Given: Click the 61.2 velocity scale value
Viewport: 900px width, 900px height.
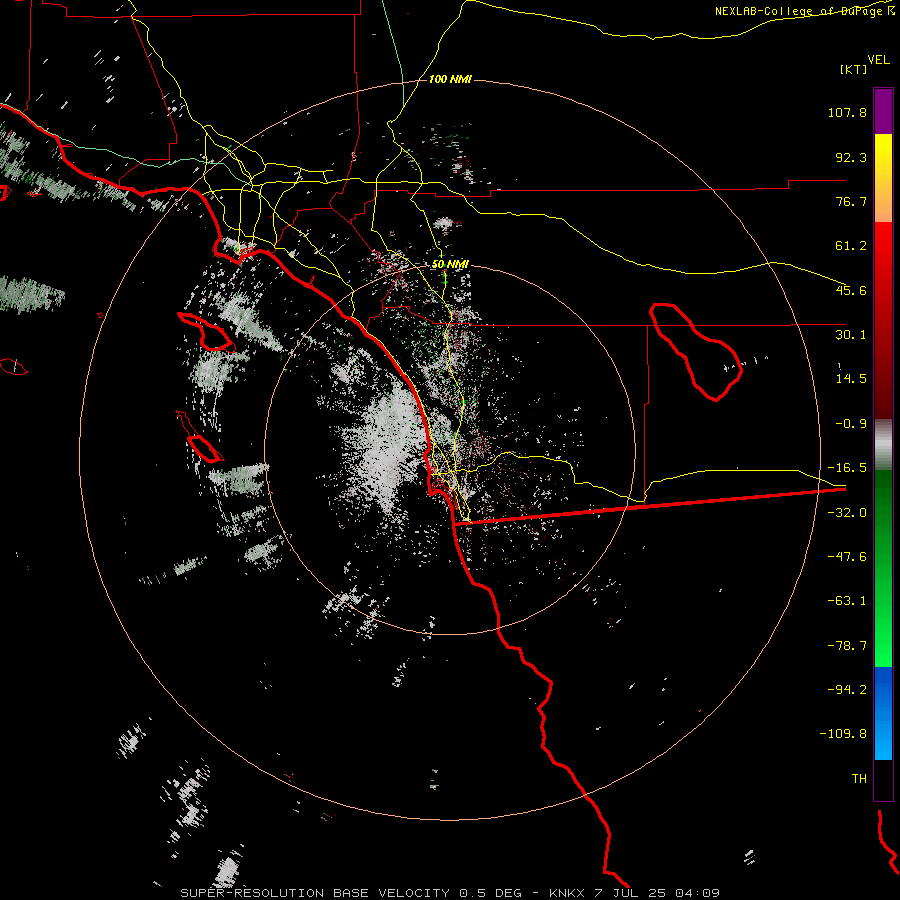Looking at the screenshot, I should point(851,246).
